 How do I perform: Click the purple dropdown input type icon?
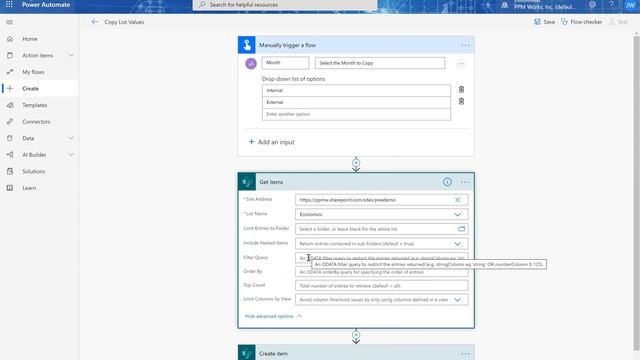point(251,63)
